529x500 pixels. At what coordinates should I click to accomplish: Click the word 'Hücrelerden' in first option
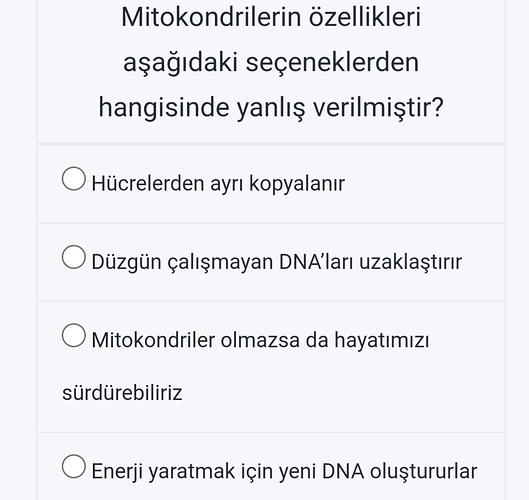pyautogui.click(x=148, y=184)
